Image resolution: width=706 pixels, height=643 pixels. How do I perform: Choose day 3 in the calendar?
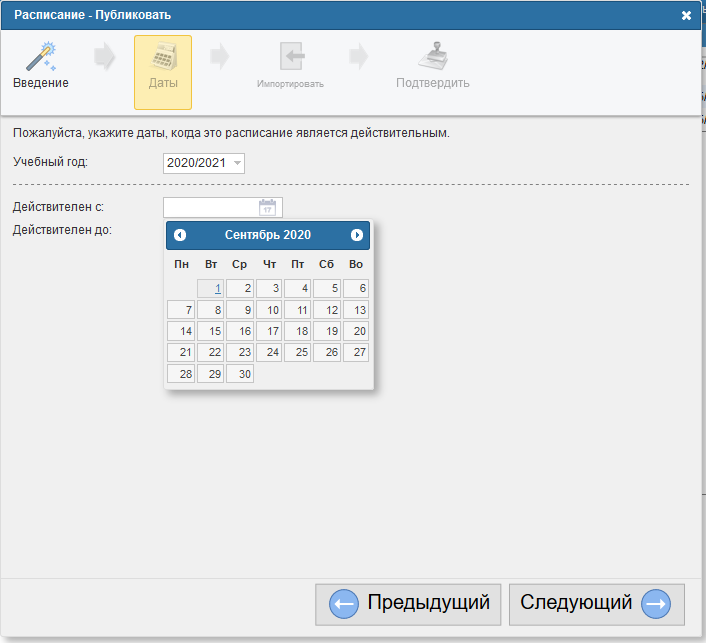click(269, 288)
